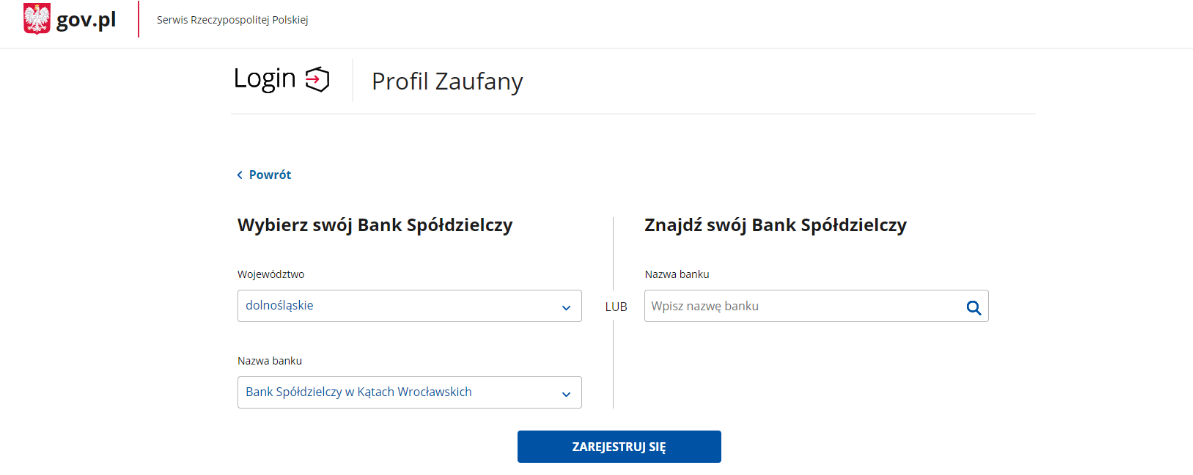Click the Znajdź swój Bank Spółdzielczy heading
This screenshot has height=475, width=1193.
pyautogui.click(x=775, y=226)
